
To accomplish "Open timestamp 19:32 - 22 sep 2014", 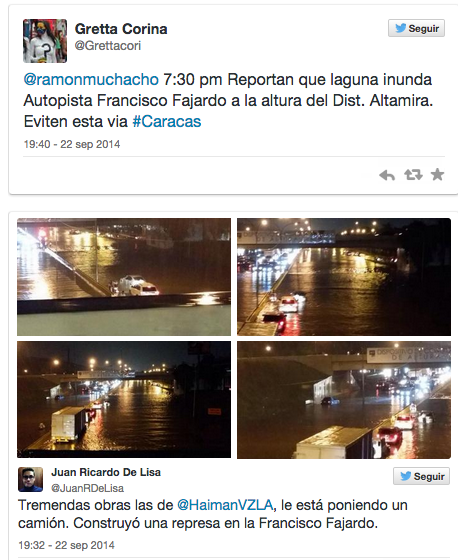I will tap(66, 545).
